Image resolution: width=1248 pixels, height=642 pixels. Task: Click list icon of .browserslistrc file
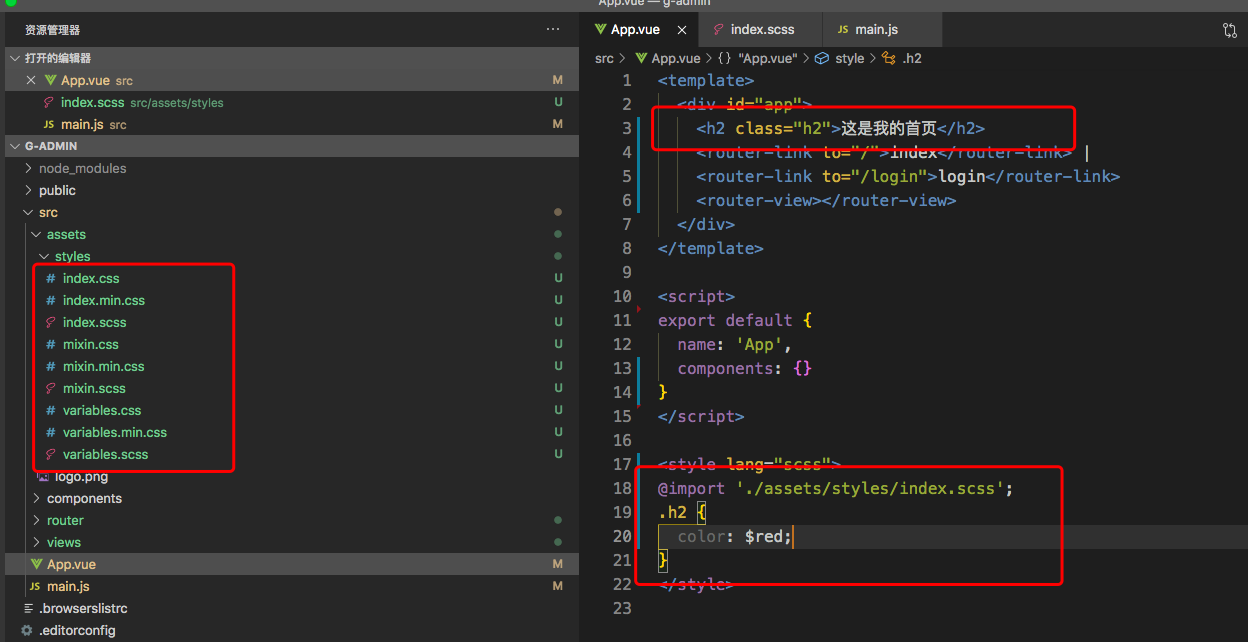(x=27, y=608)
